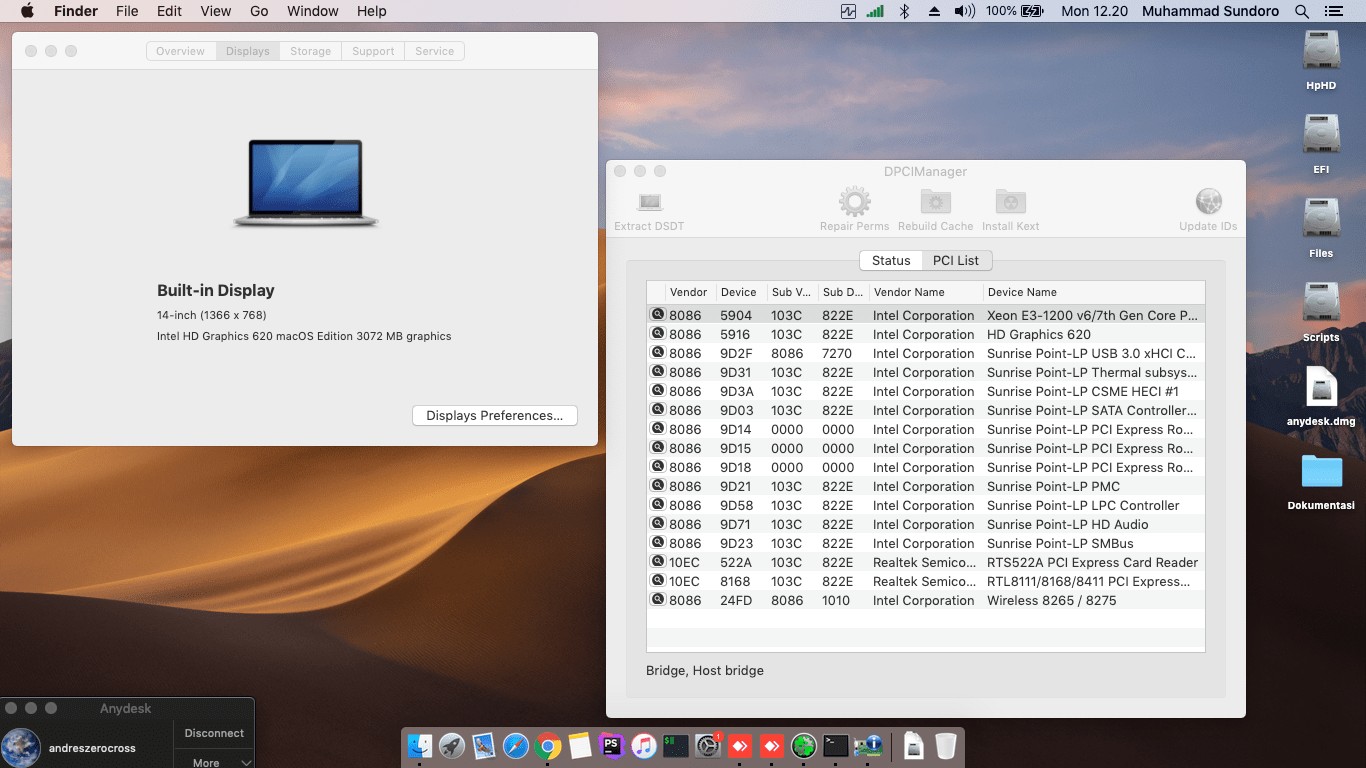The width and height of the screenshot is (1366, 768).
Task: Switch to the Status segment in DPCIManager
Action: pos(890,260)
